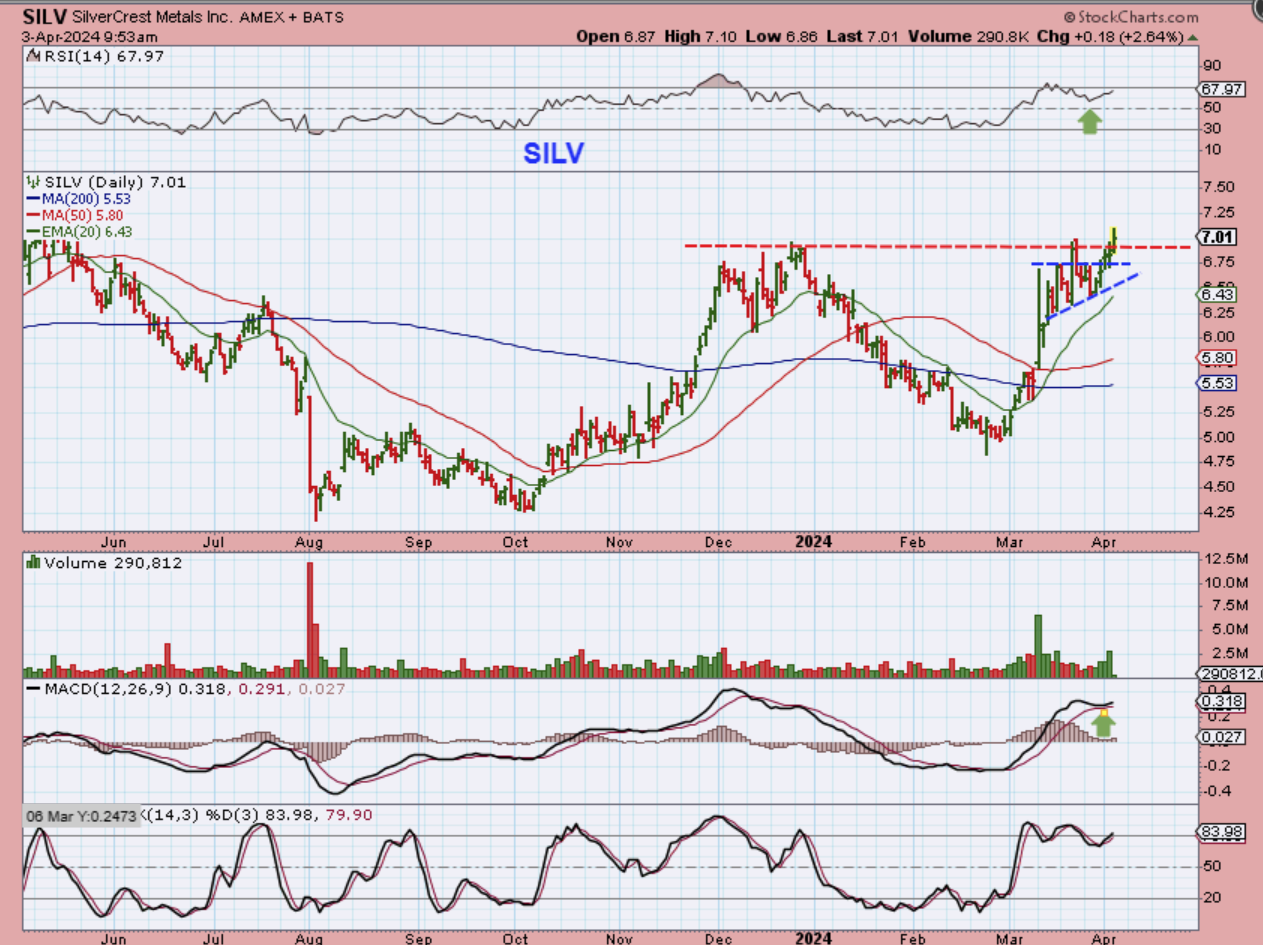Click the 83.98 tag on stochastic axis
Viewport: 1263px width, 945px height.
click(x=1222, y=831)
